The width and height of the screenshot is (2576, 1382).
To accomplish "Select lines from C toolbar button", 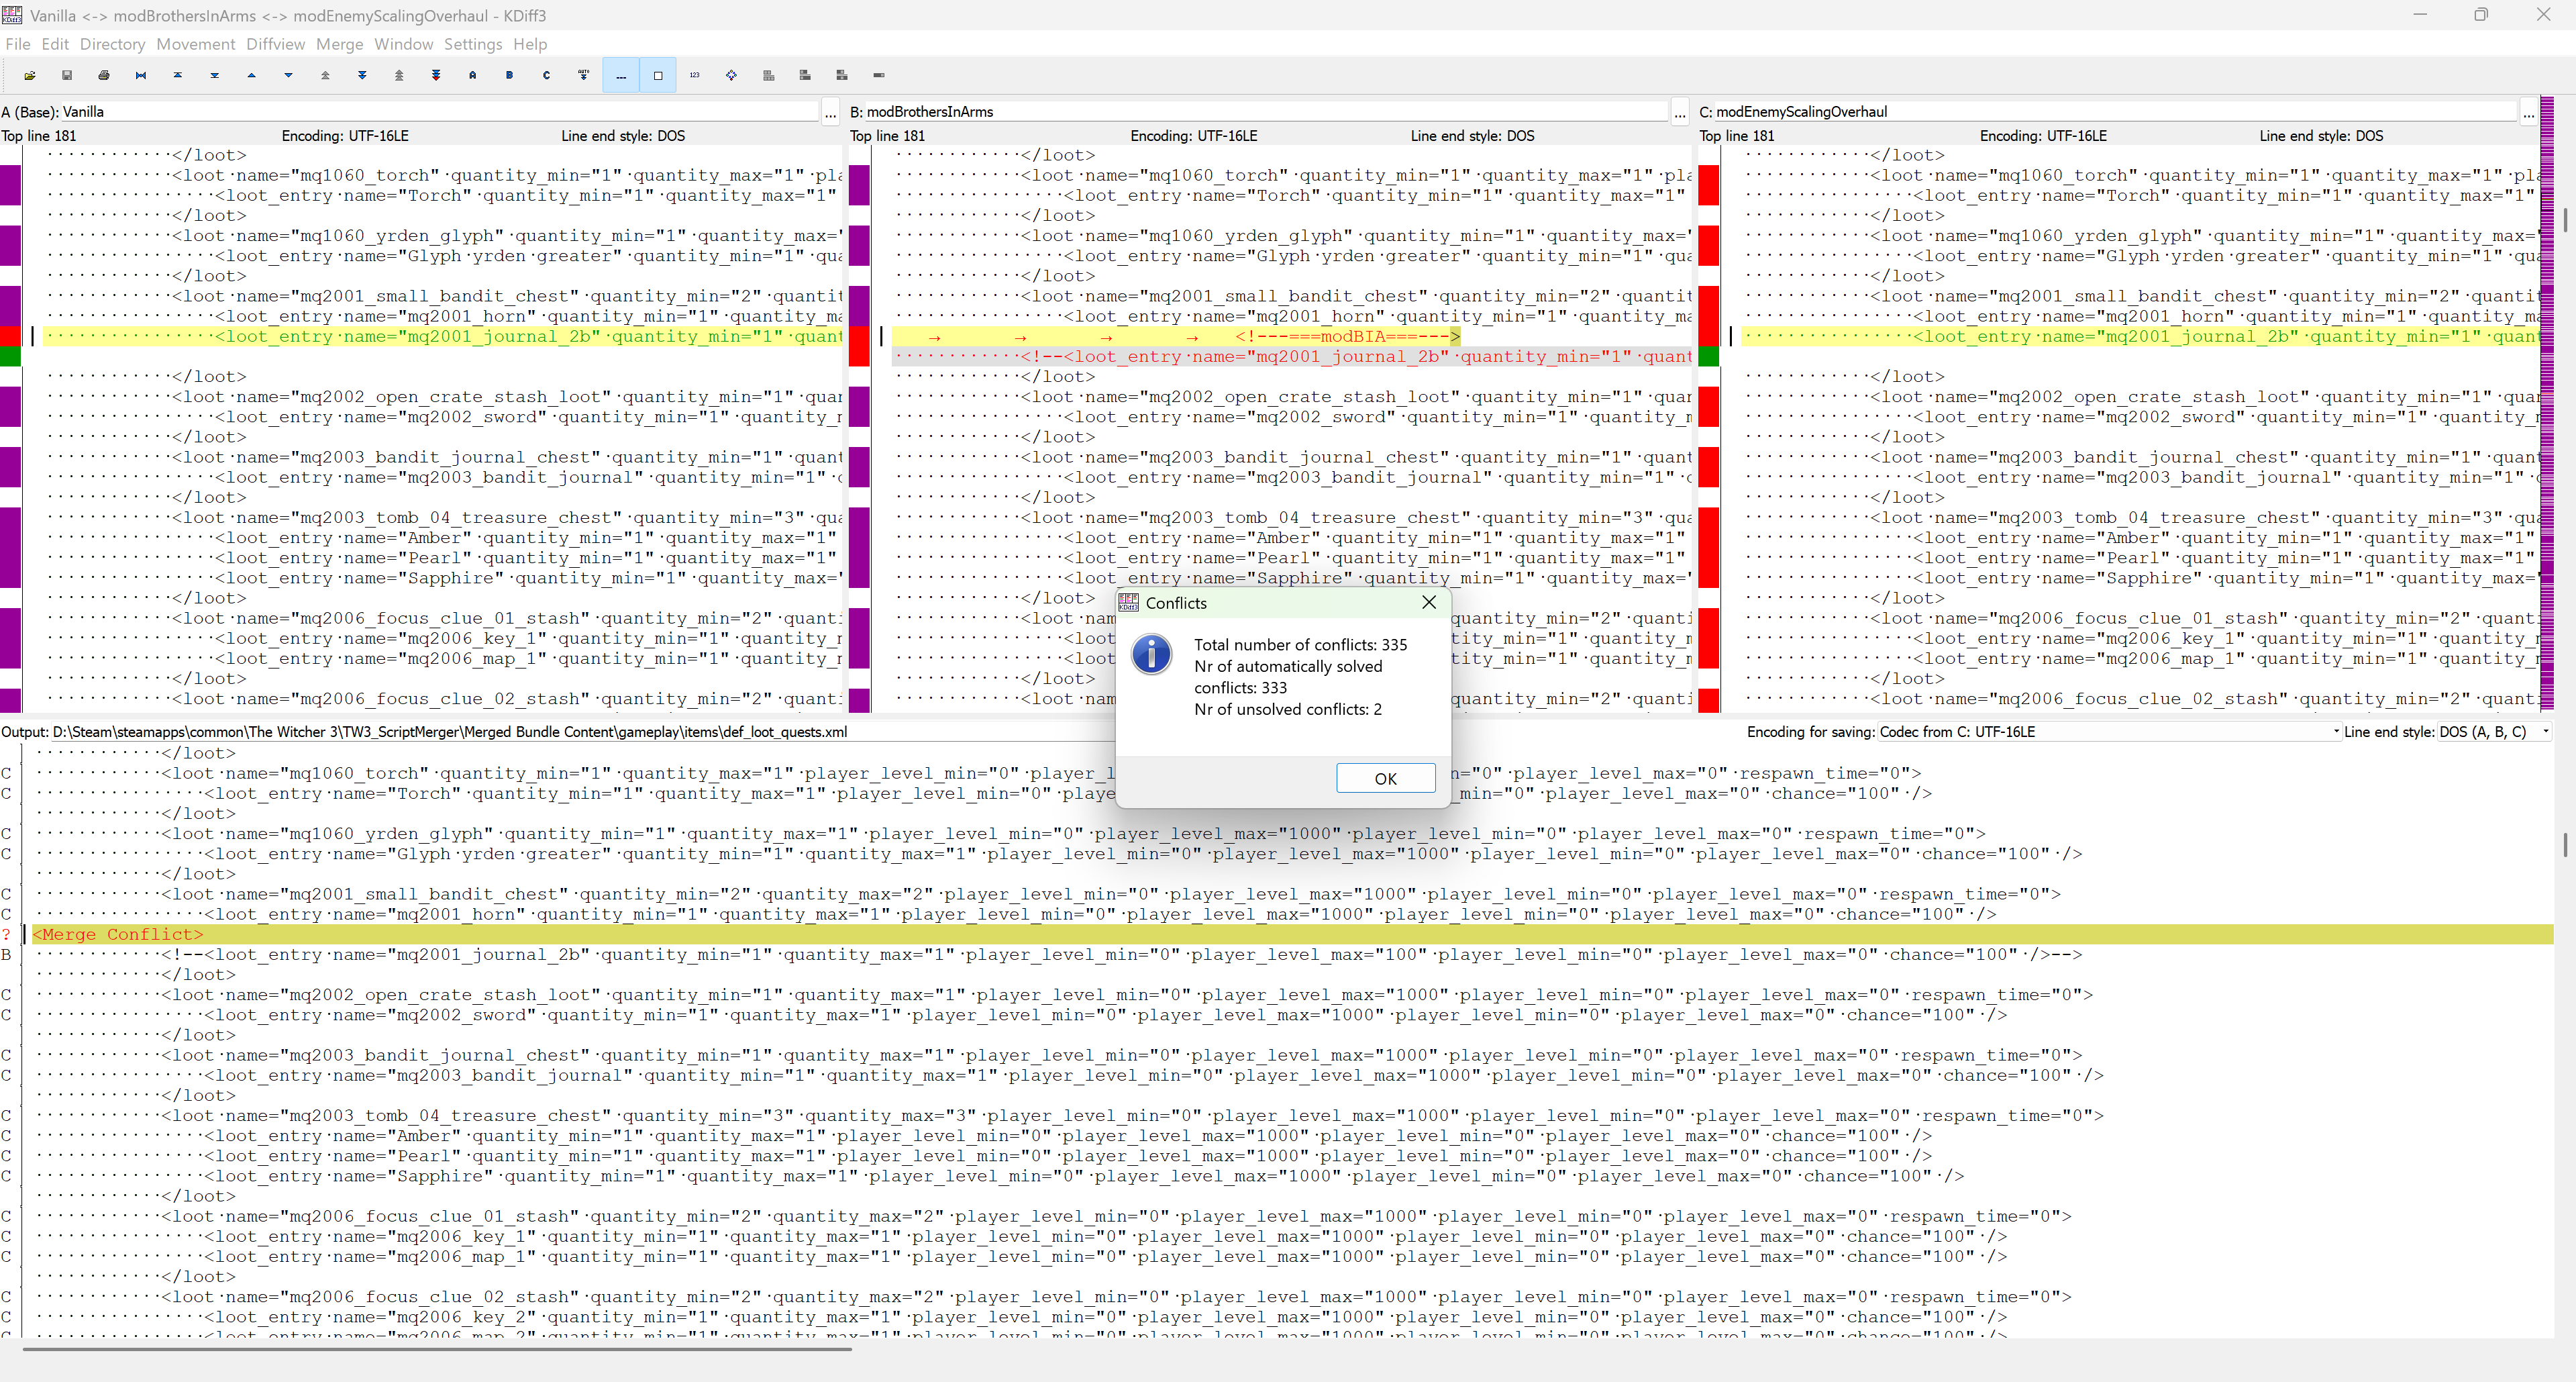I will tap(546, 75).
